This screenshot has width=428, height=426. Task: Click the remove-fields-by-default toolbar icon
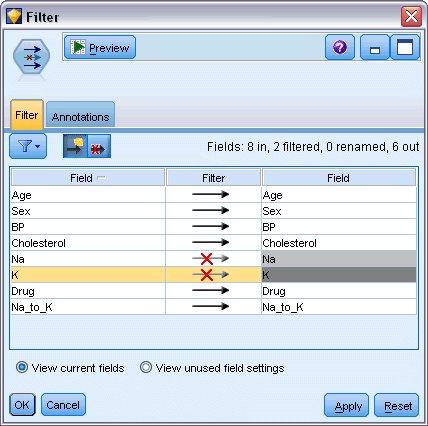[99, 146]
